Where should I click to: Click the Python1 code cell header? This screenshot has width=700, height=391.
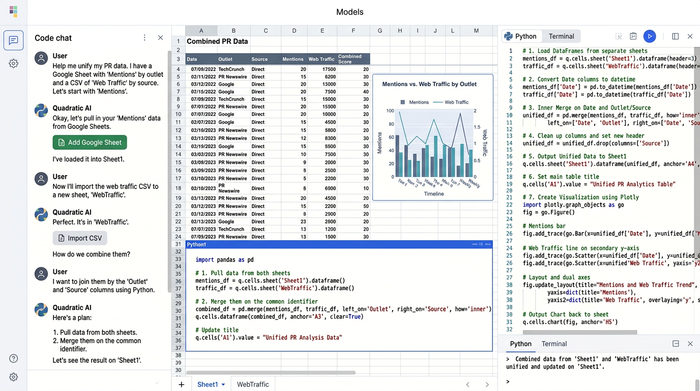coord(339,244)
